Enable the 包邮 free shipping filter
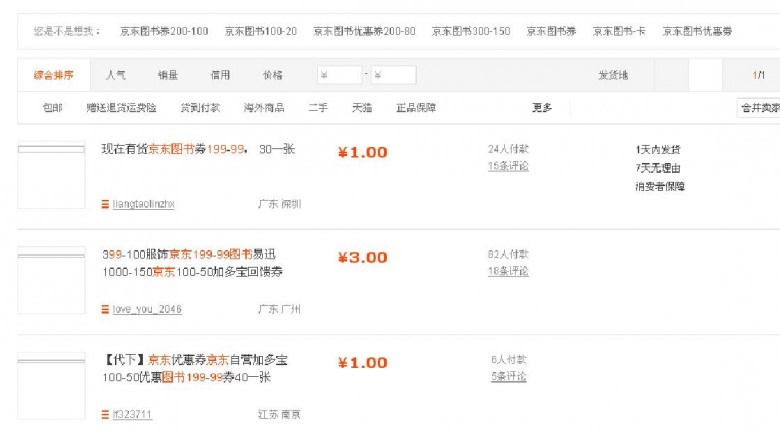 (x=52, y=108)
